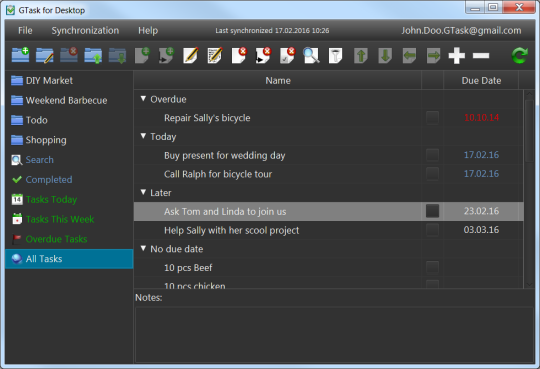Click the edit task pencil icon
This screenshot has width=540, height=369.
point(190,55)
